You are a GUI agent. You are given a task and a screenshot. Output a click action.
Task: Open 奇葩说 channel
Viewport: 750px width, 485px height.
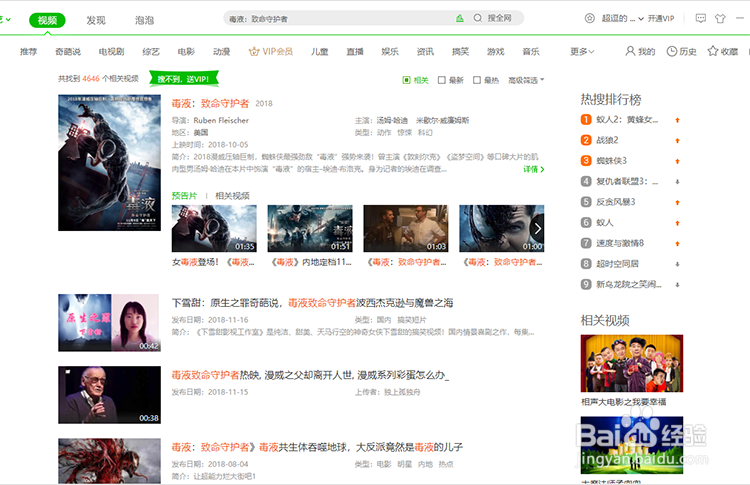pyautogui.click(x=68, y=51)
